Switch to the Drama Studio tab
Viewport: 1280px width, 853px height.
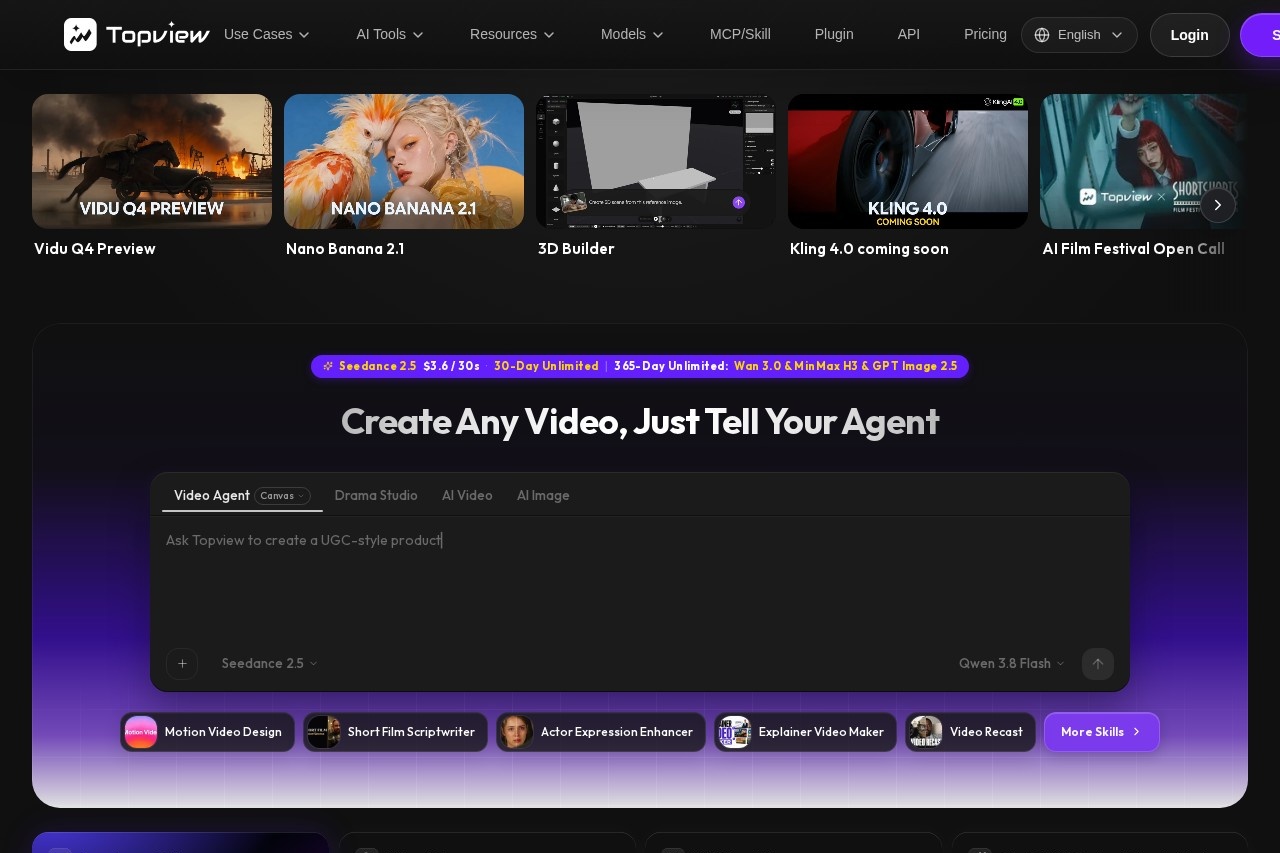tap(376, 496)
